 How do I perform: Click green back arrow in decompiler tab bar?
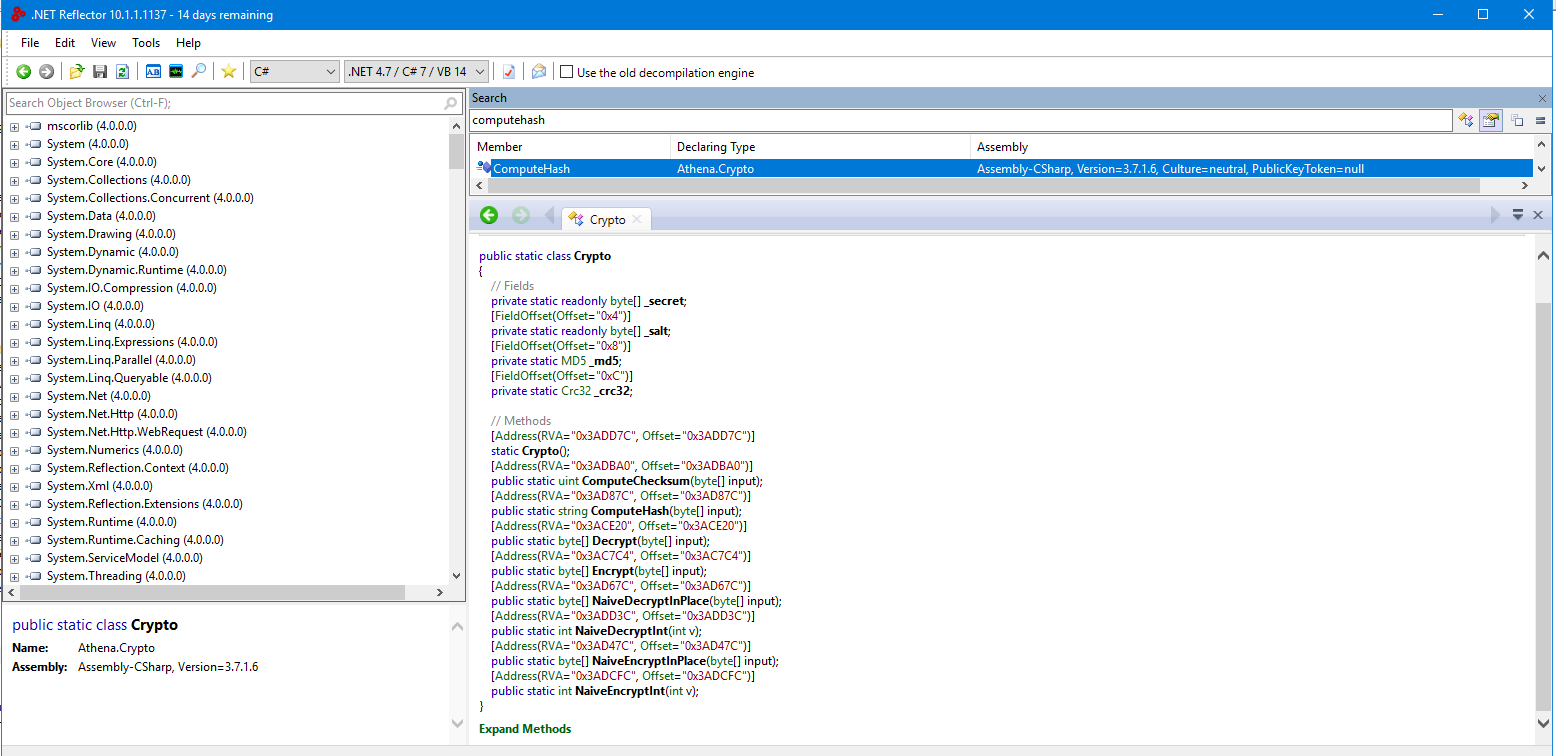(x=489, y=215)
